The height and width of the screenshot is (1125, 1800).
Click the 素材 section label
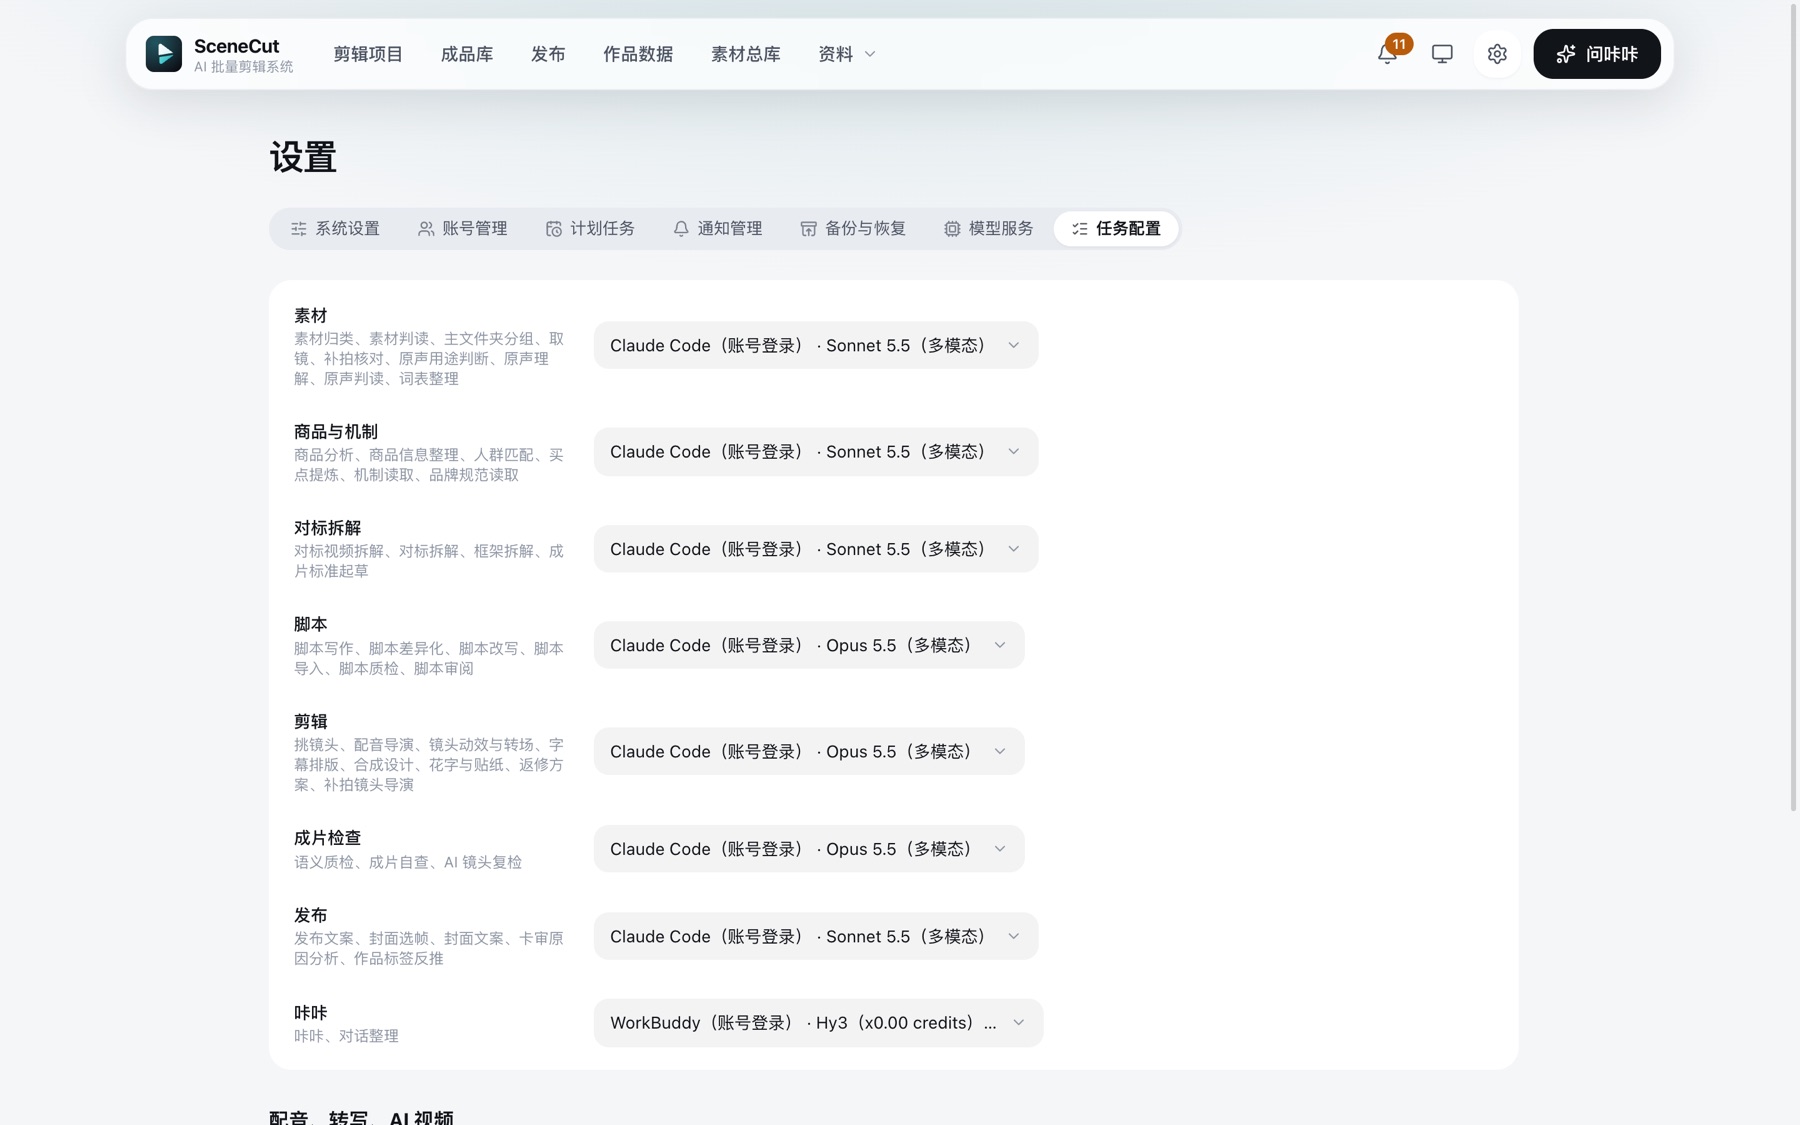[311, 316]
